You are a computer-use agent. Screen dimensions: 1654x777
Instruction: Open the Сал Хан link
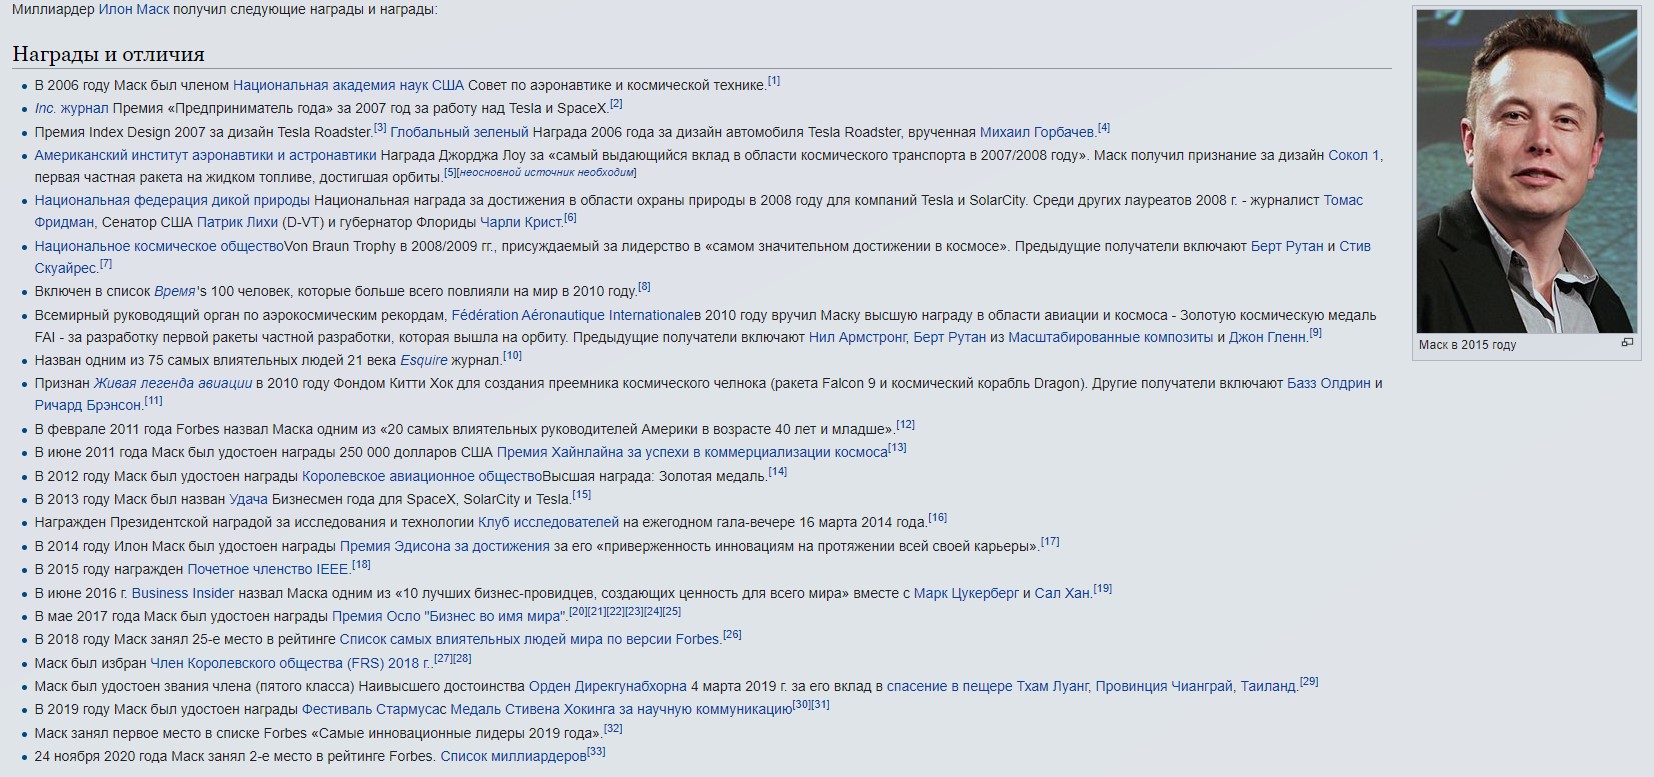click(1062, 593)
